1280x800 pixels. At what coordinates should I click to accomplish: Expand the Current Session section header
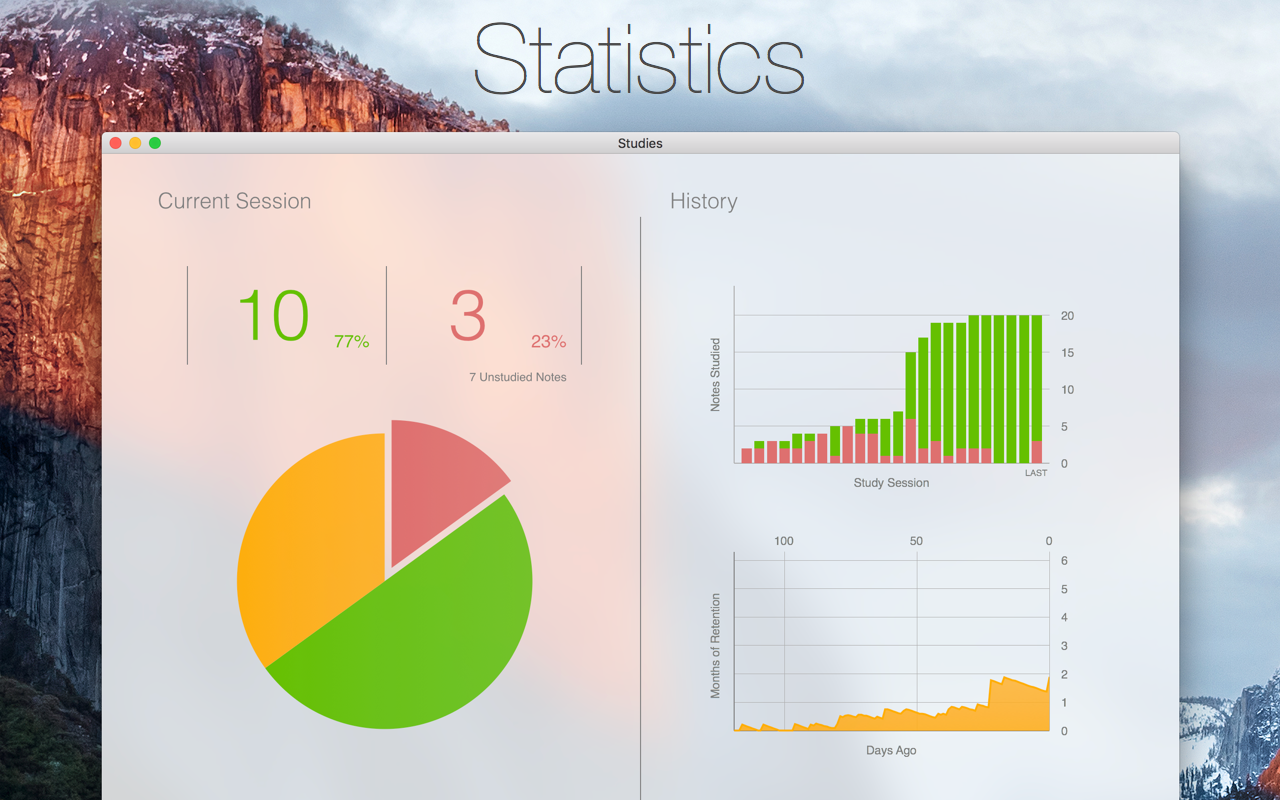click(234, 201)
